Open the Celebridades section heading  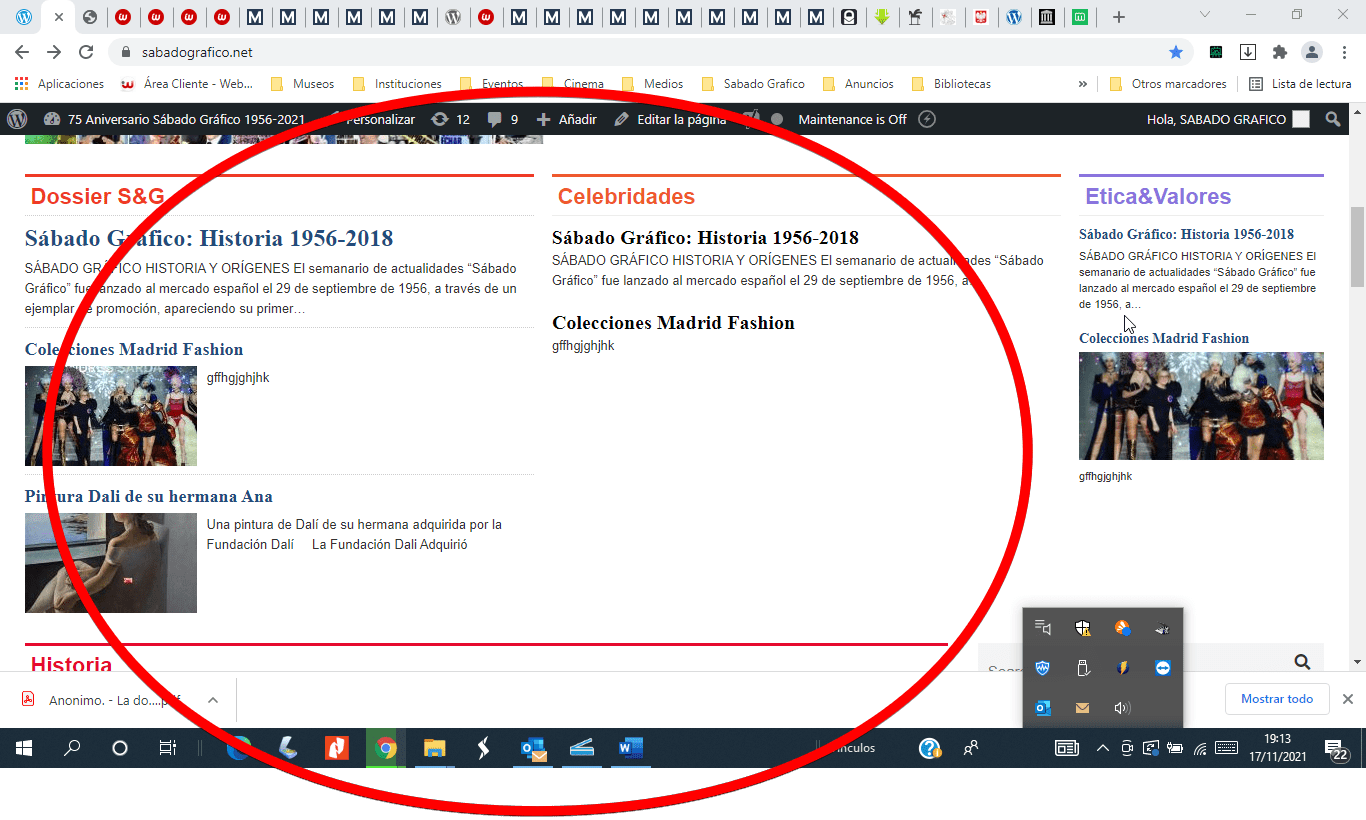pos(626,196)
